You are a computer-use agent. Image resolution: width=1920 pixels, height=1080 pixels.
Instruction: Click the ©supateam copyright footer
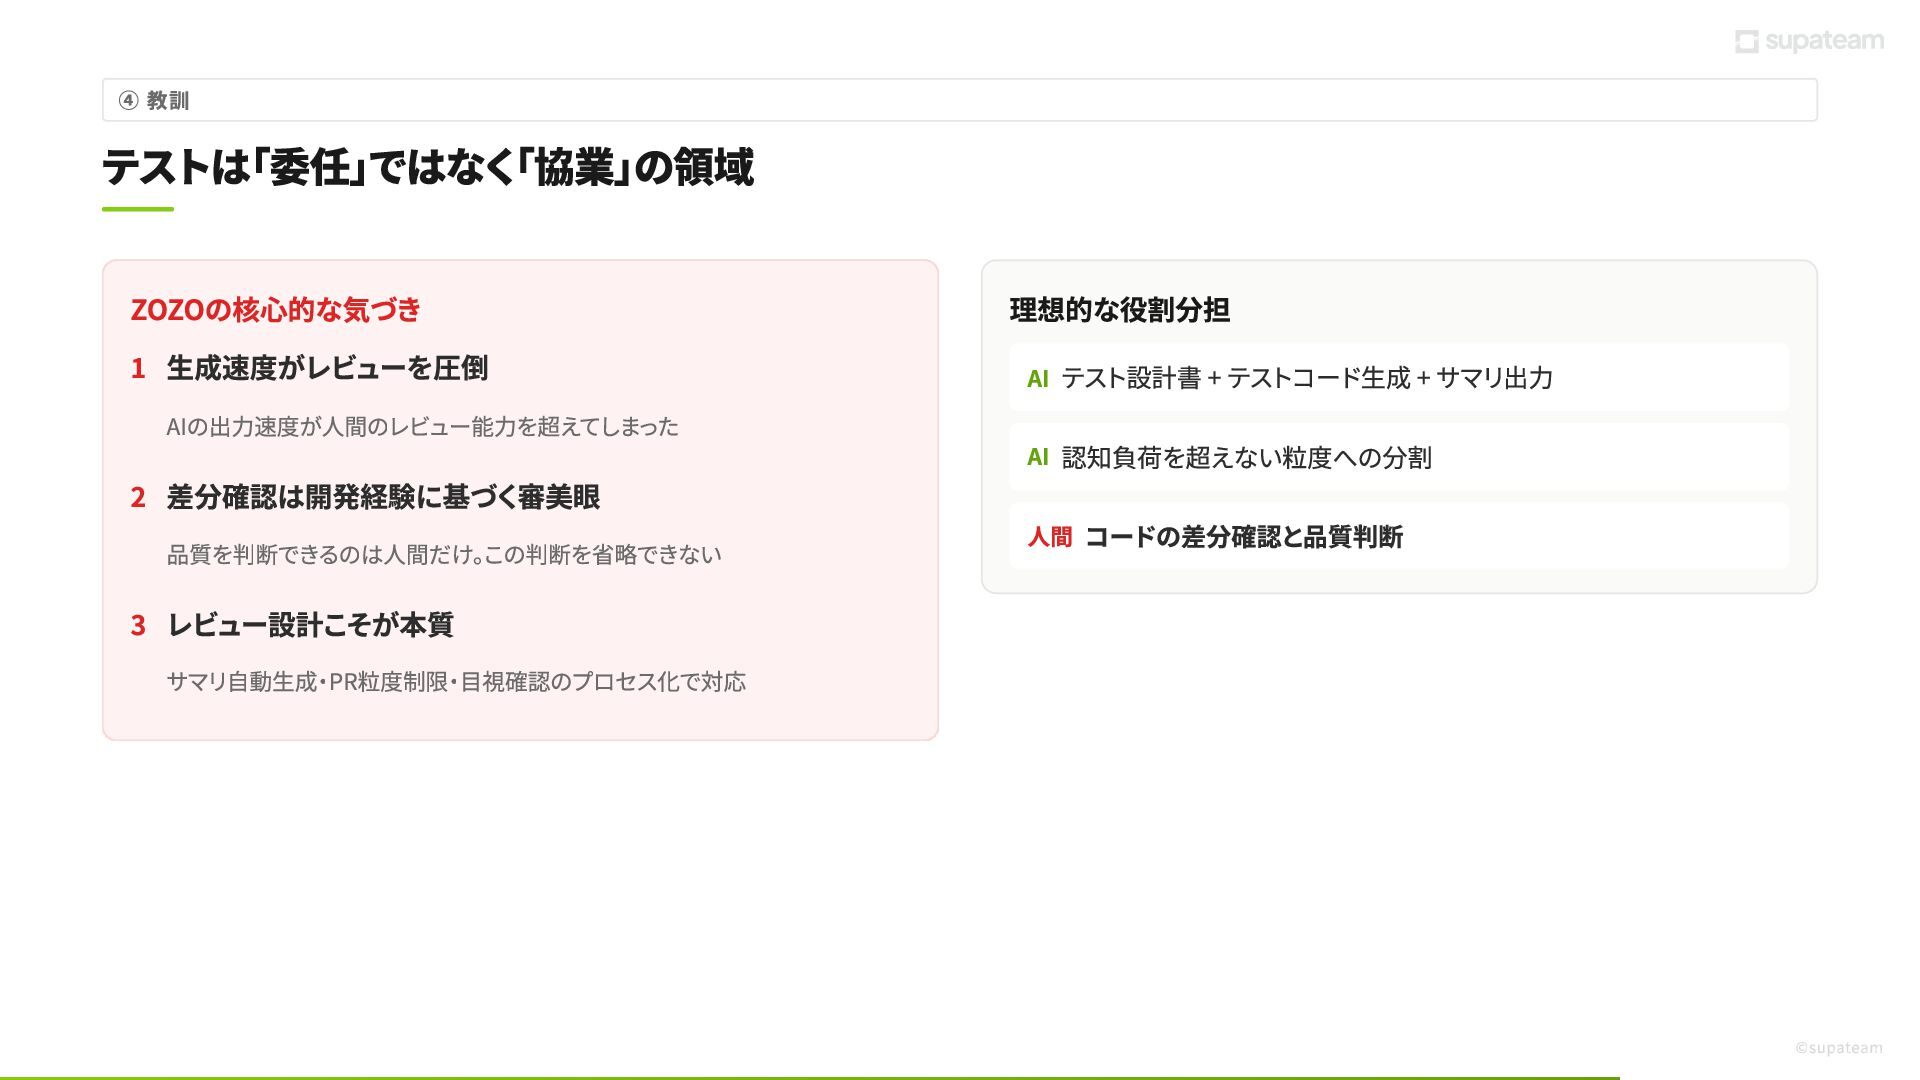click(1838, 1048)
